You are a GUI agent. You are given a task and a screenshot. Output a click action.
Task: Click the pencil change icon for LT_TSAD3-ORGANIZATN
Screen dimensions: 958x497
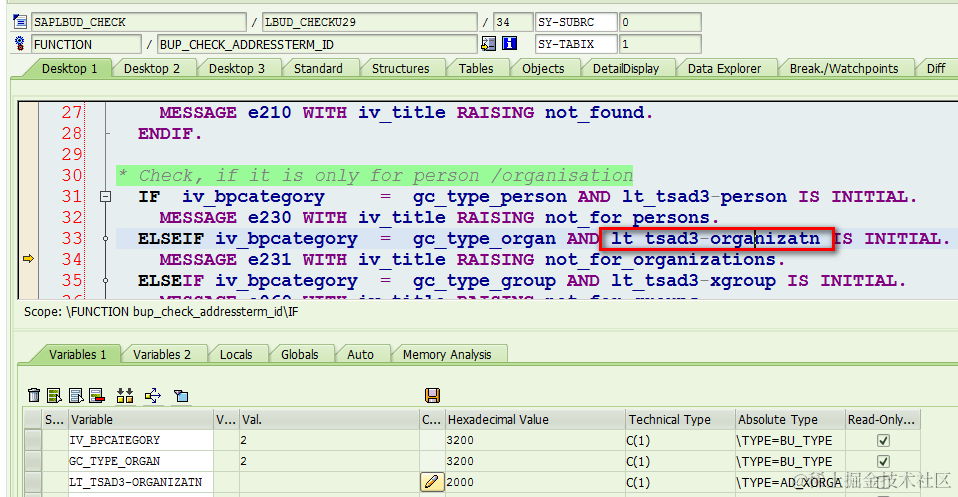(431, 482)
